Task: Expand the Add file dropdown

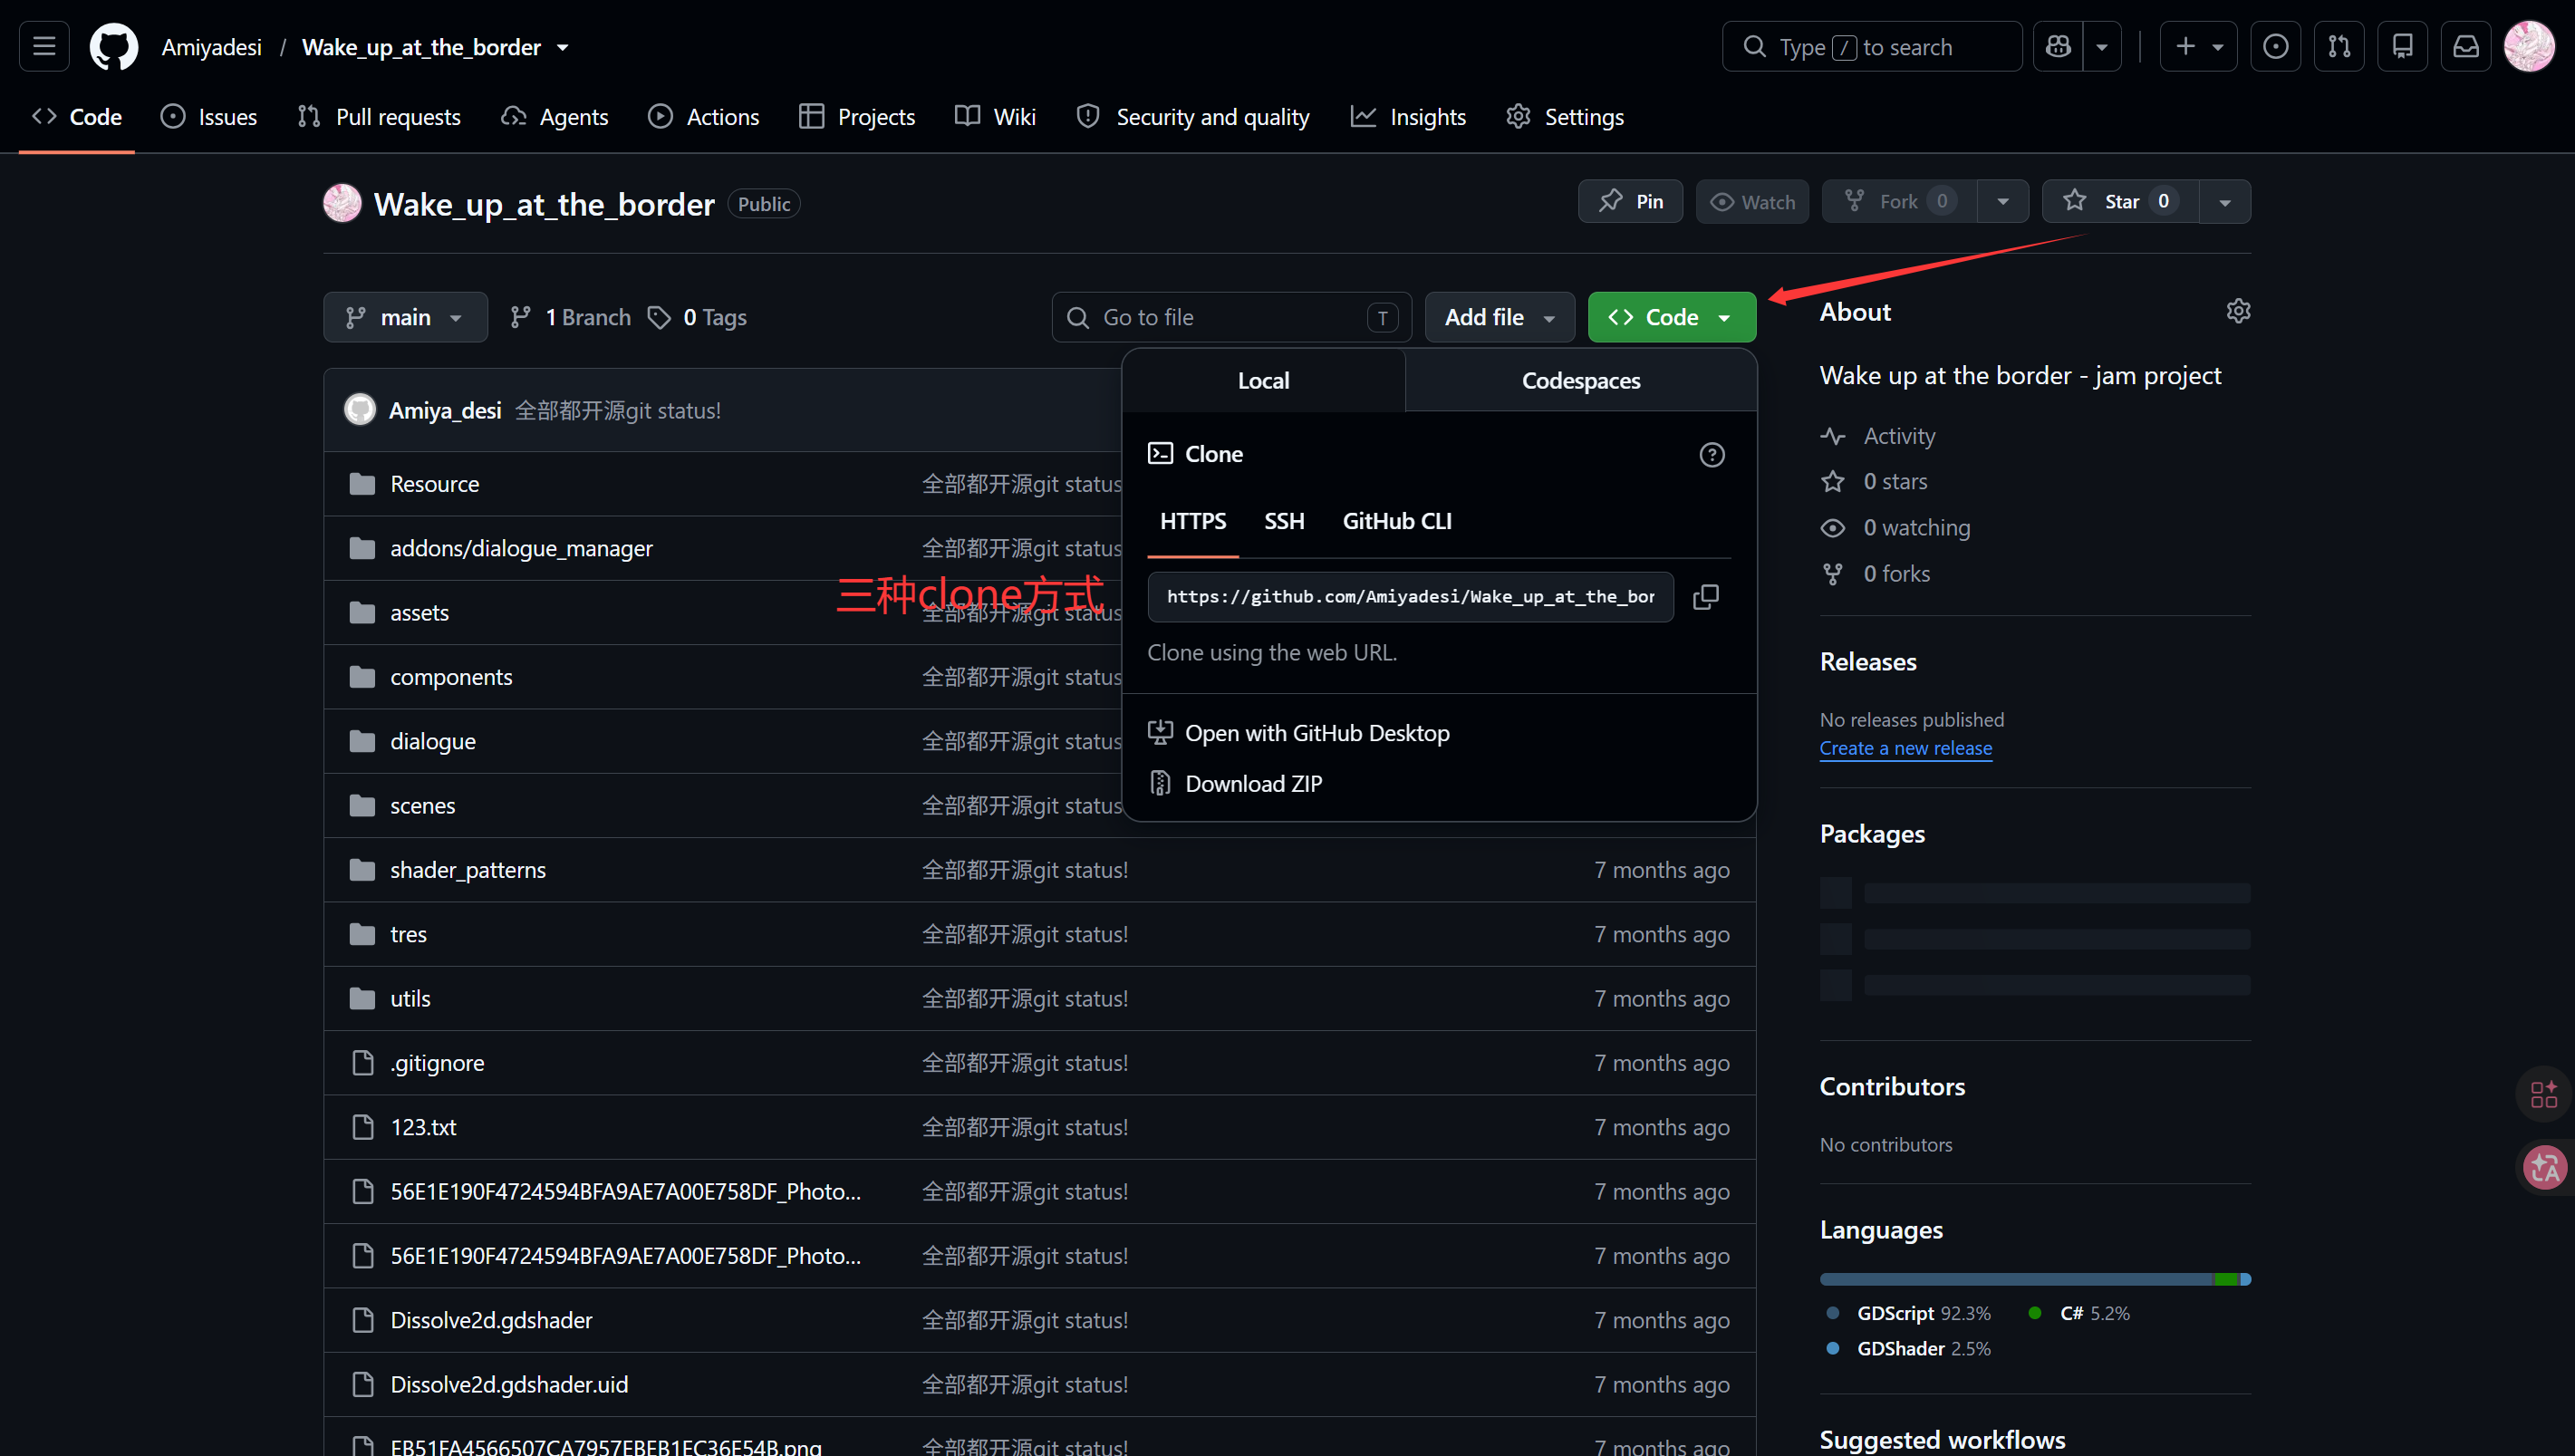Action: click(1499, 317)
